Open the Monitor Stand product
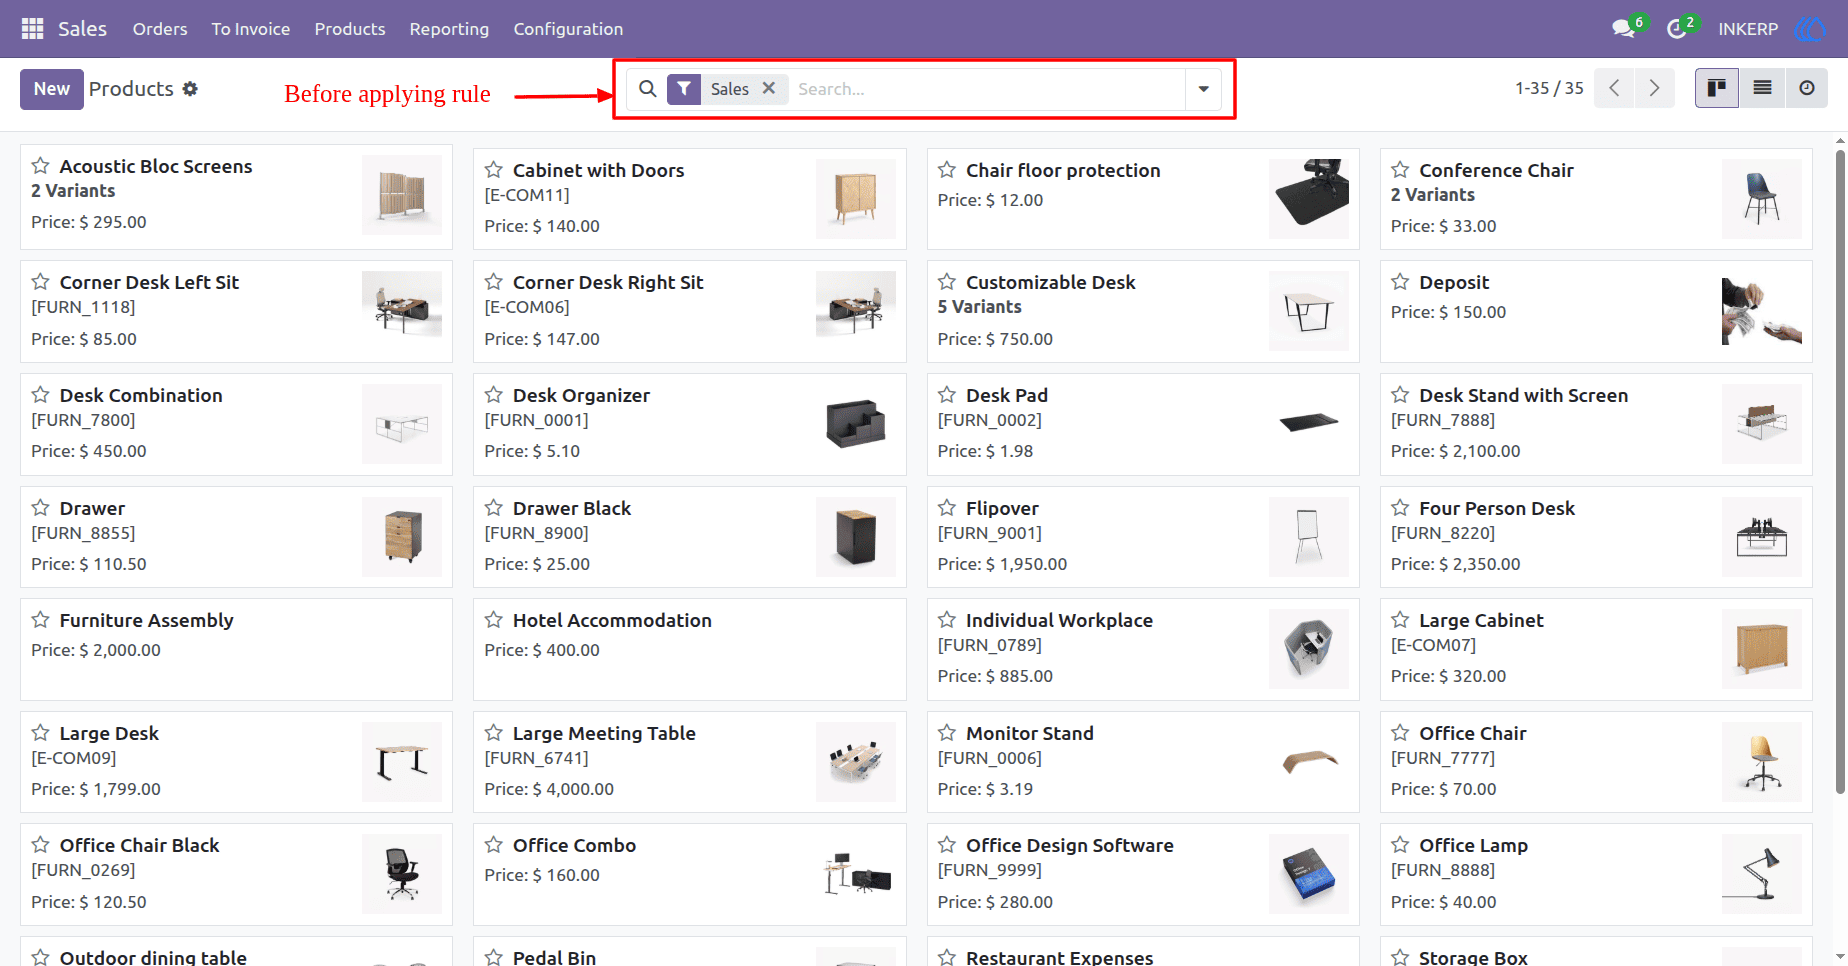 (1143, 762)
